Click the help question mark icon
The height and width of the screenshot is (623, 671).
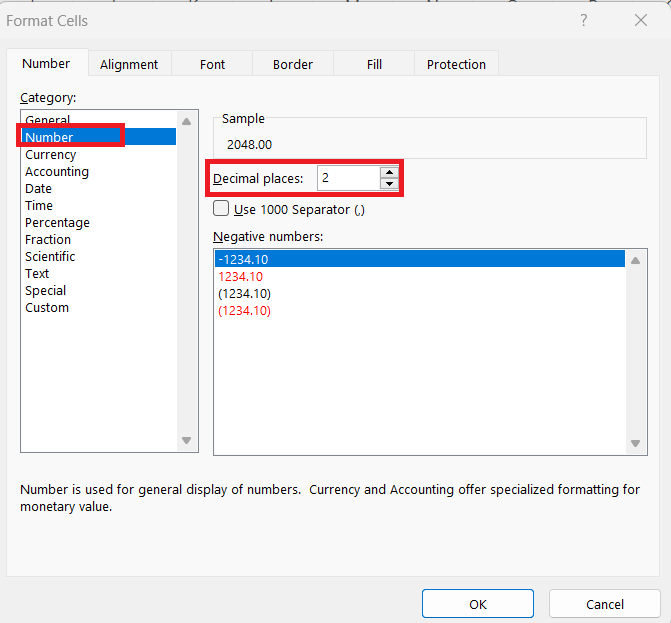point(584,20)
